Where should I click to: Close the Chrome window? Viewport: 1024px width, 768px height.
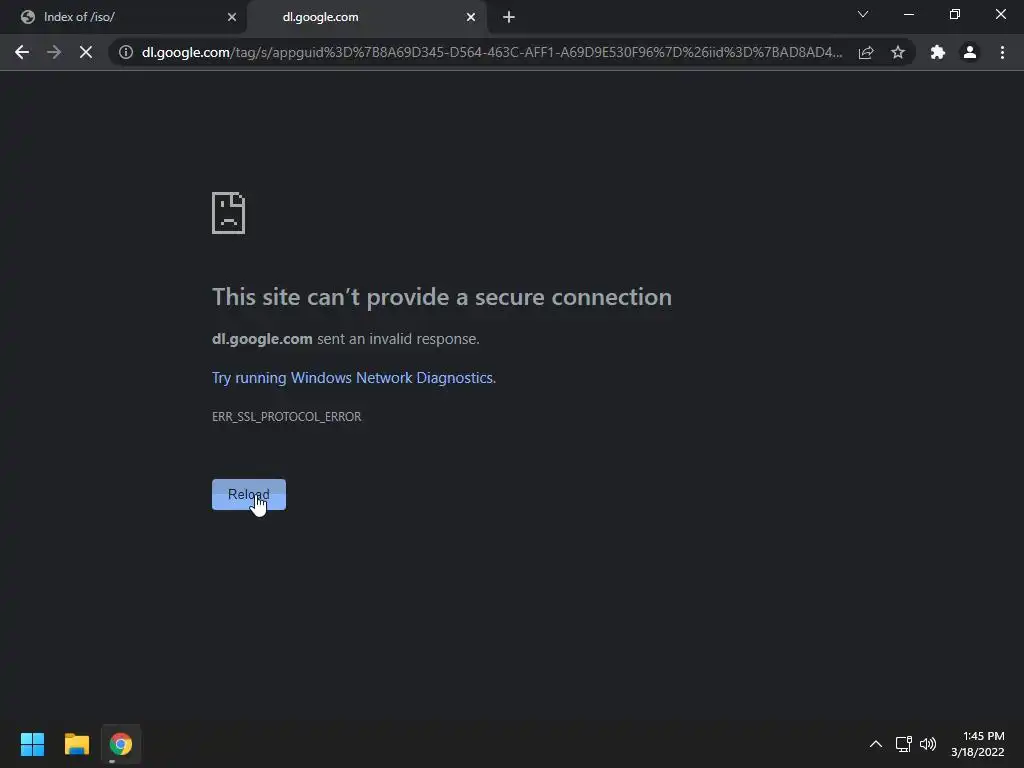point(1000,14)
